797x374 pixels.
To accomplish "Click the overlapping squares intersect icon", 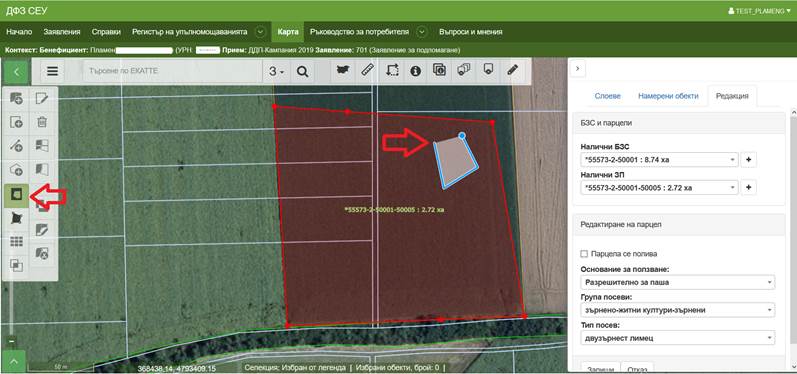I will [x=17, y=265].
